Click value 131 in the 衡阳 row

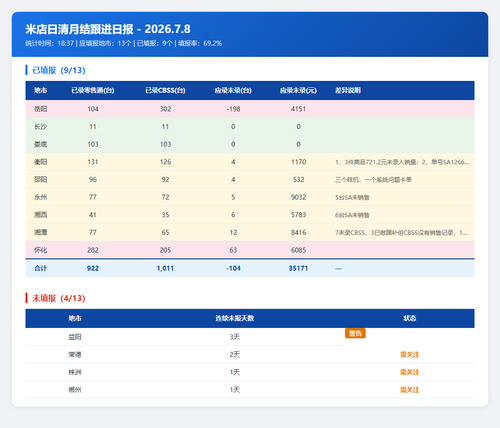pos(93,162)
